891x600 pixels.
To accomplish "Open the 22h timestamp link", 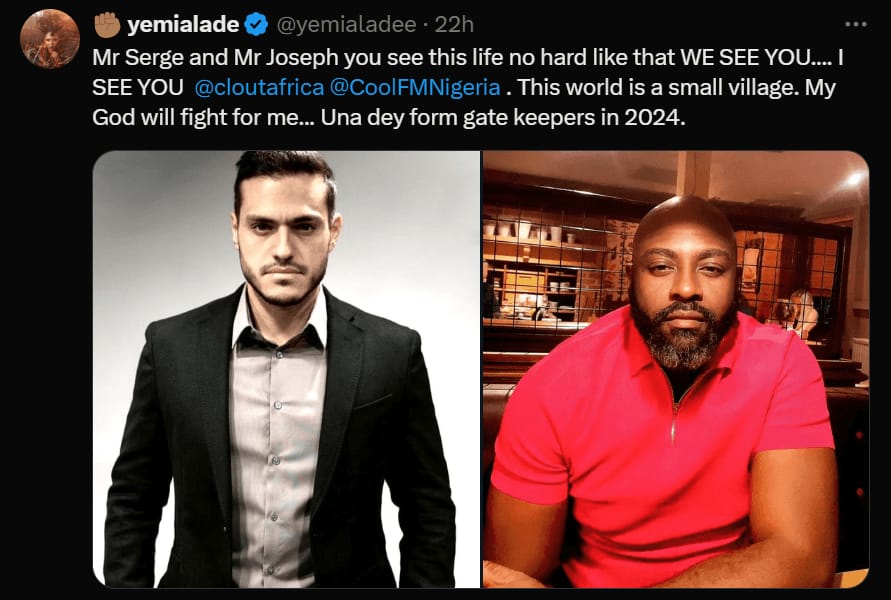I will click(x=454, y=24).
